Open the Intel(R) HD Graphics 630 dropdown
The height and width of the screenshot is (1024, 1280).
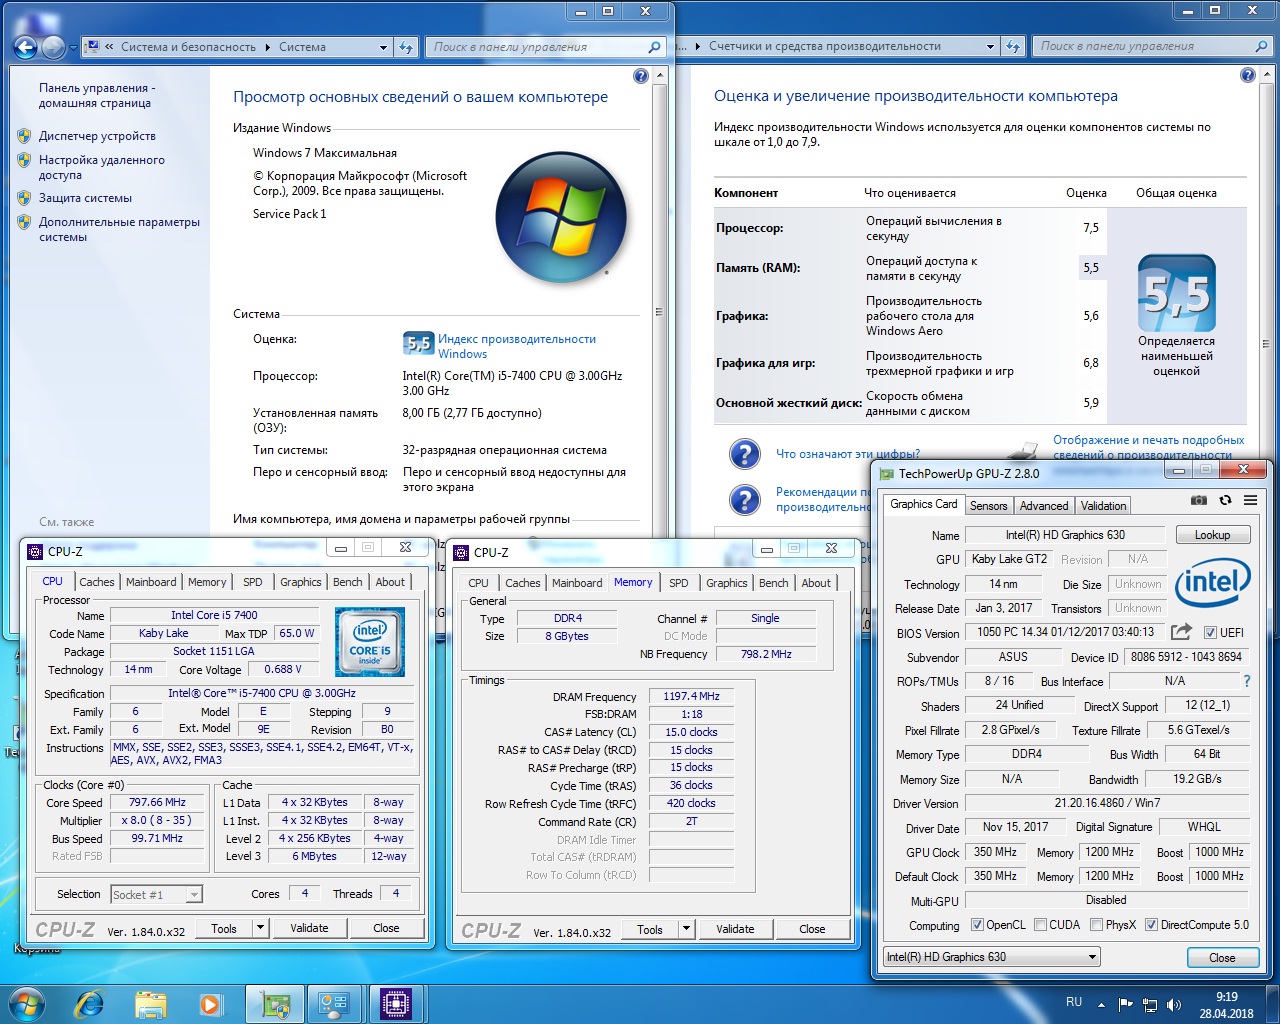[x=1092, y=957]
